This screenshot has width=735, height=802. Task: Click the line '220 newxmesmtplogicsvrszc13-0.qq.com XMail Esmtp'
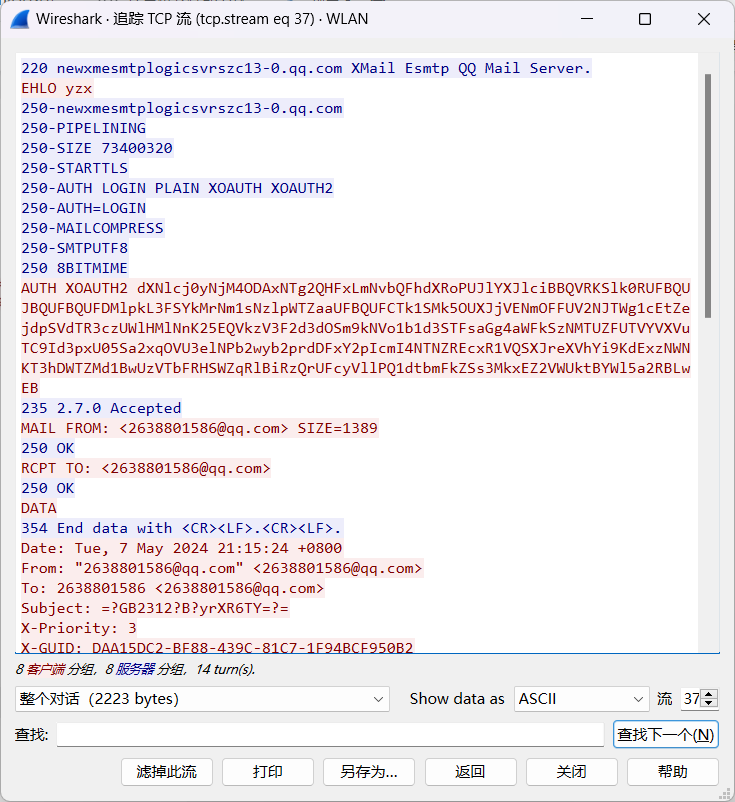306,68
